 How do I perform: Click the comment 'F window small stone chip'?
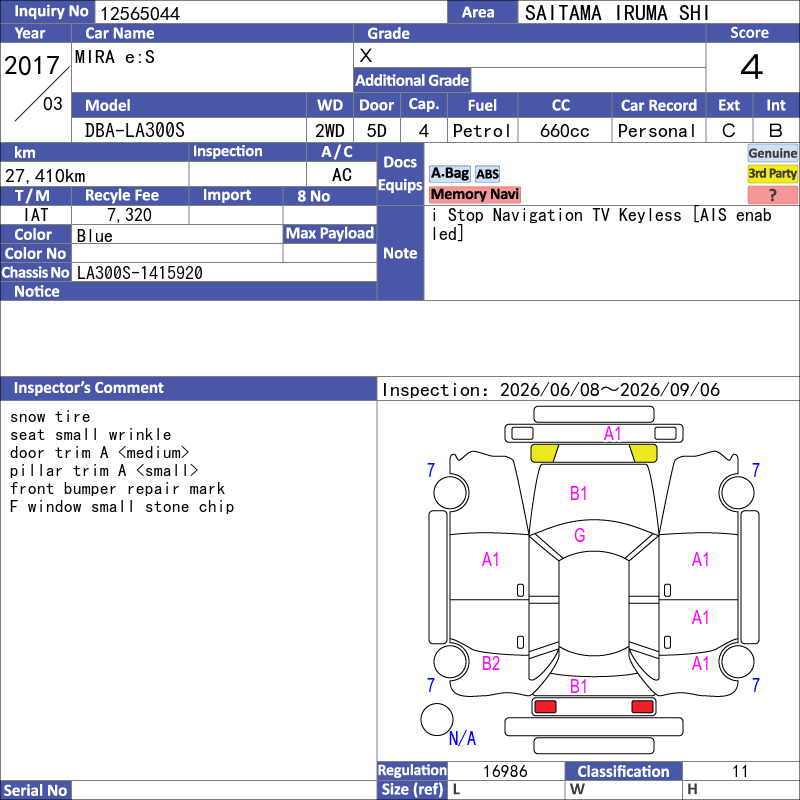point(122,507)
